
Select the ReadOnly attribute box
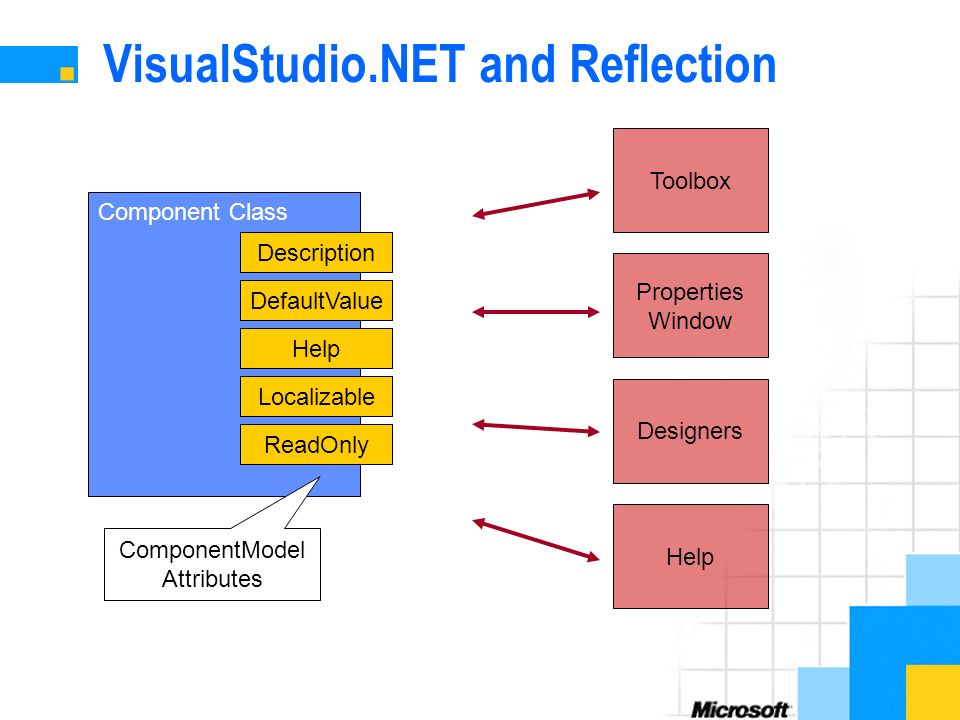point(316,444)
